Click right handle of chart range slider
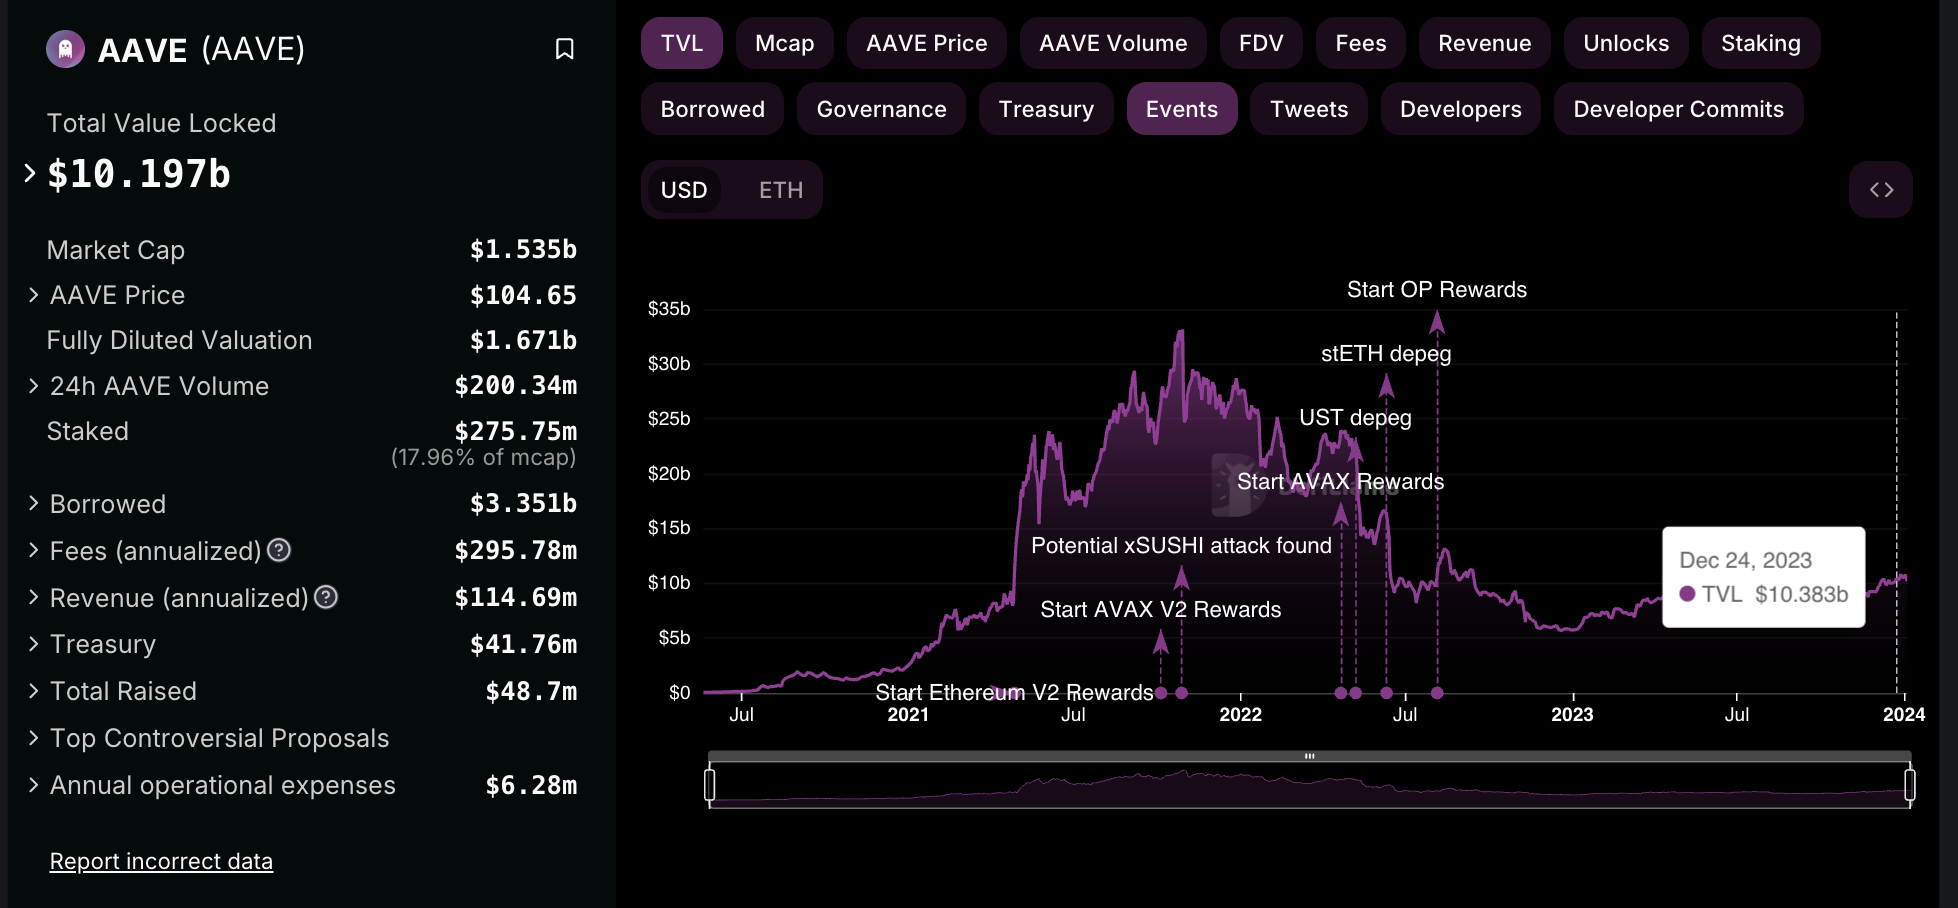Screen dimensions: 1958x908 tap(1910, 785)
